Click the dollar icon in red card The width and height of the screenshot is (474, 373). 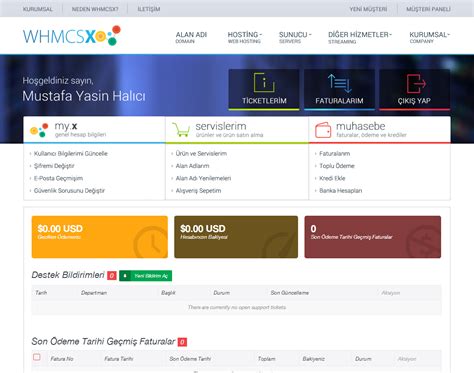[x=425, y=241]
